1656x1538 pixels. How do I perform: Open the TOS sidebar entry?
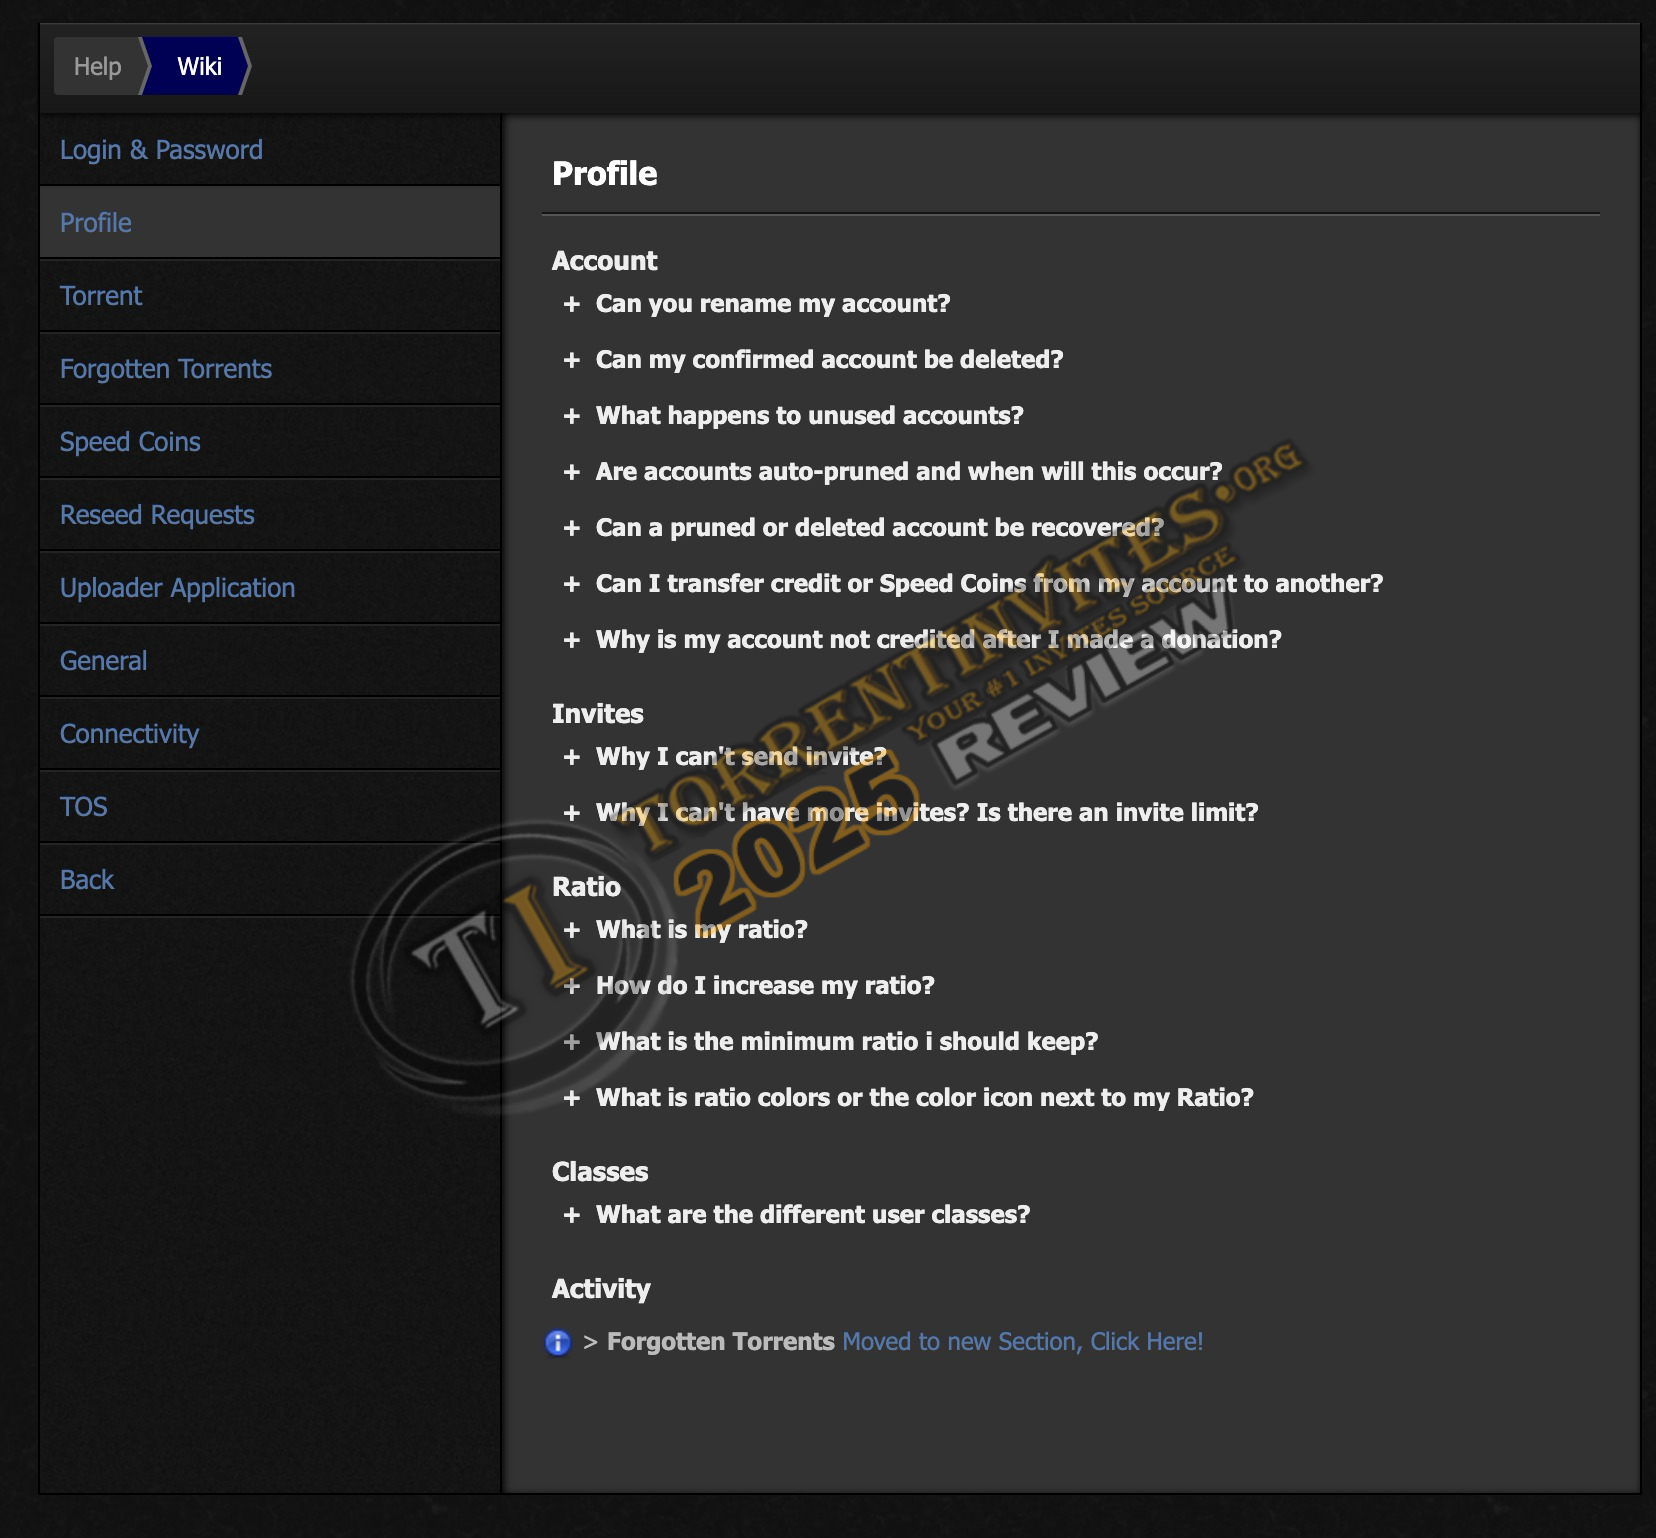click(x=84, y=807)
